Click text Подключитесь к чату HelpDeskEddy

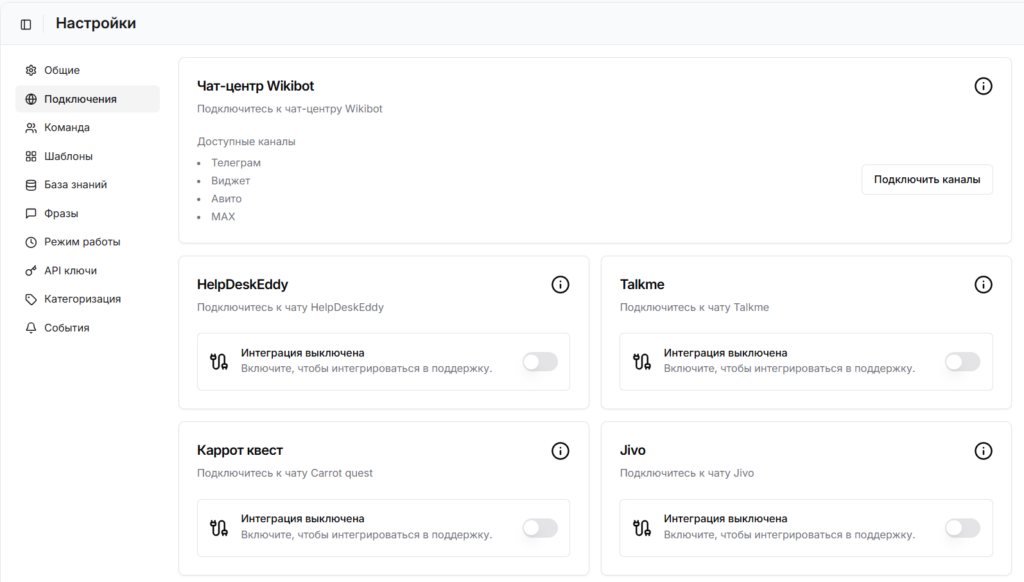pyautogui.click(x=291, y=307)
